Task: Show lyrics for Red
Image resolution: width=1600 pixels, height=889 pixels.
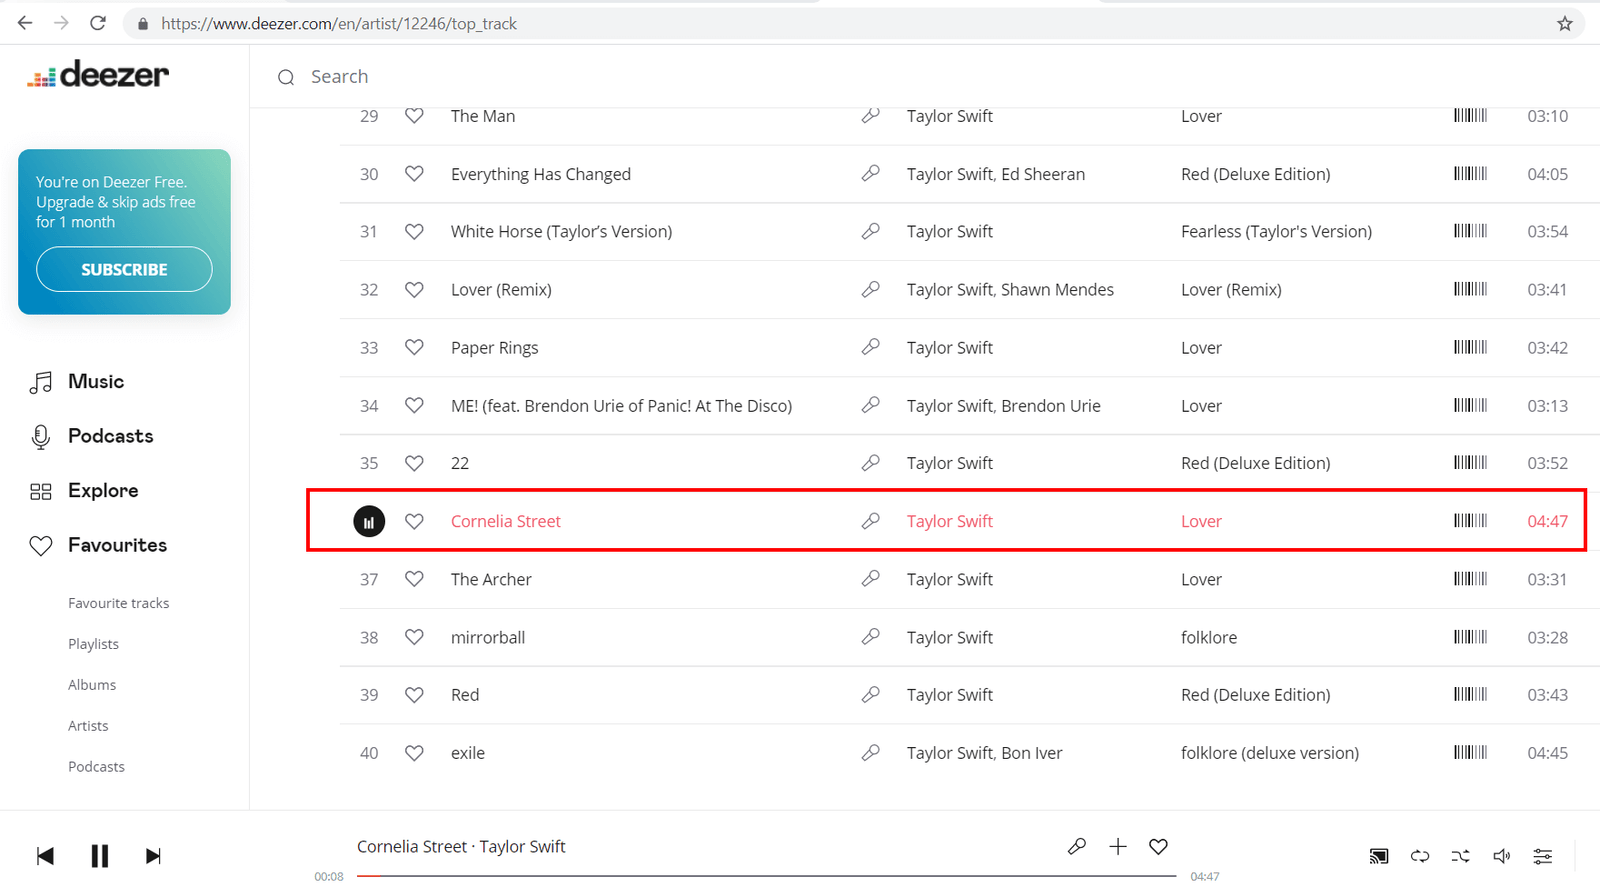Action: coord(871,695)
